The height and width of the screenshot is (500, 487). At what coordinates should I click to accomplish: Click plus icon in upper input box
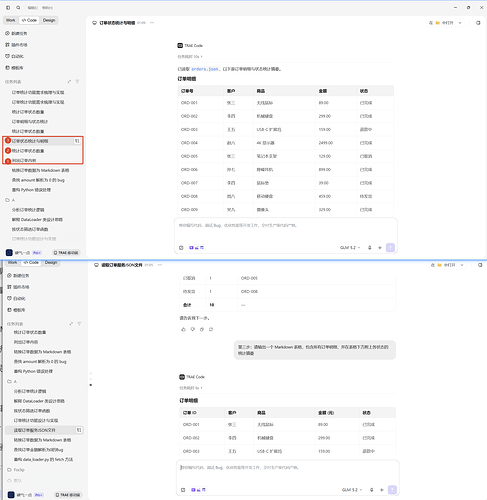pyautogui.click(x=380, y=248)
